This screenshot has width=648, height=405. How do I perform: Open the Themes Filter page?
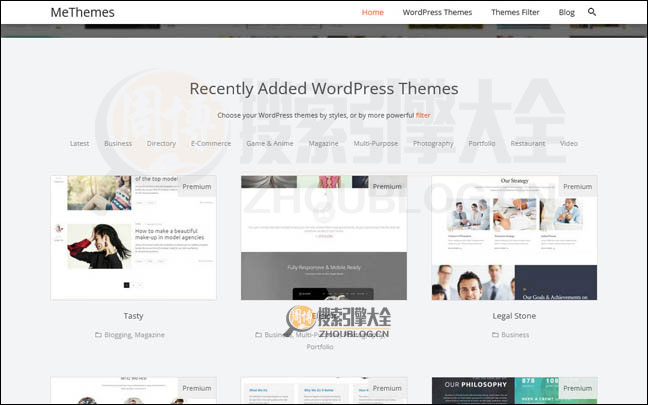515,12
